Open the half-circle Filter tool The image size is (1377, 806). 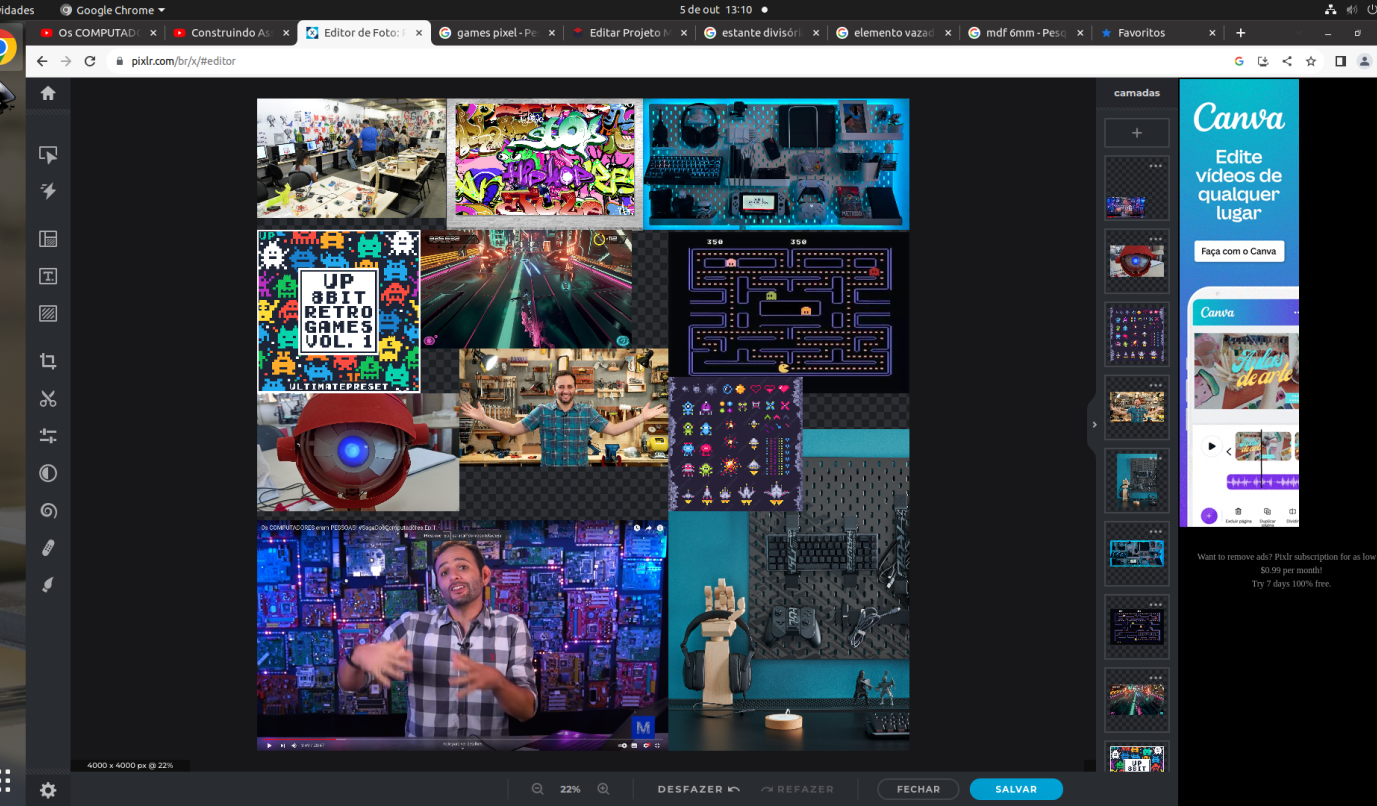click(x=48, y=473)
